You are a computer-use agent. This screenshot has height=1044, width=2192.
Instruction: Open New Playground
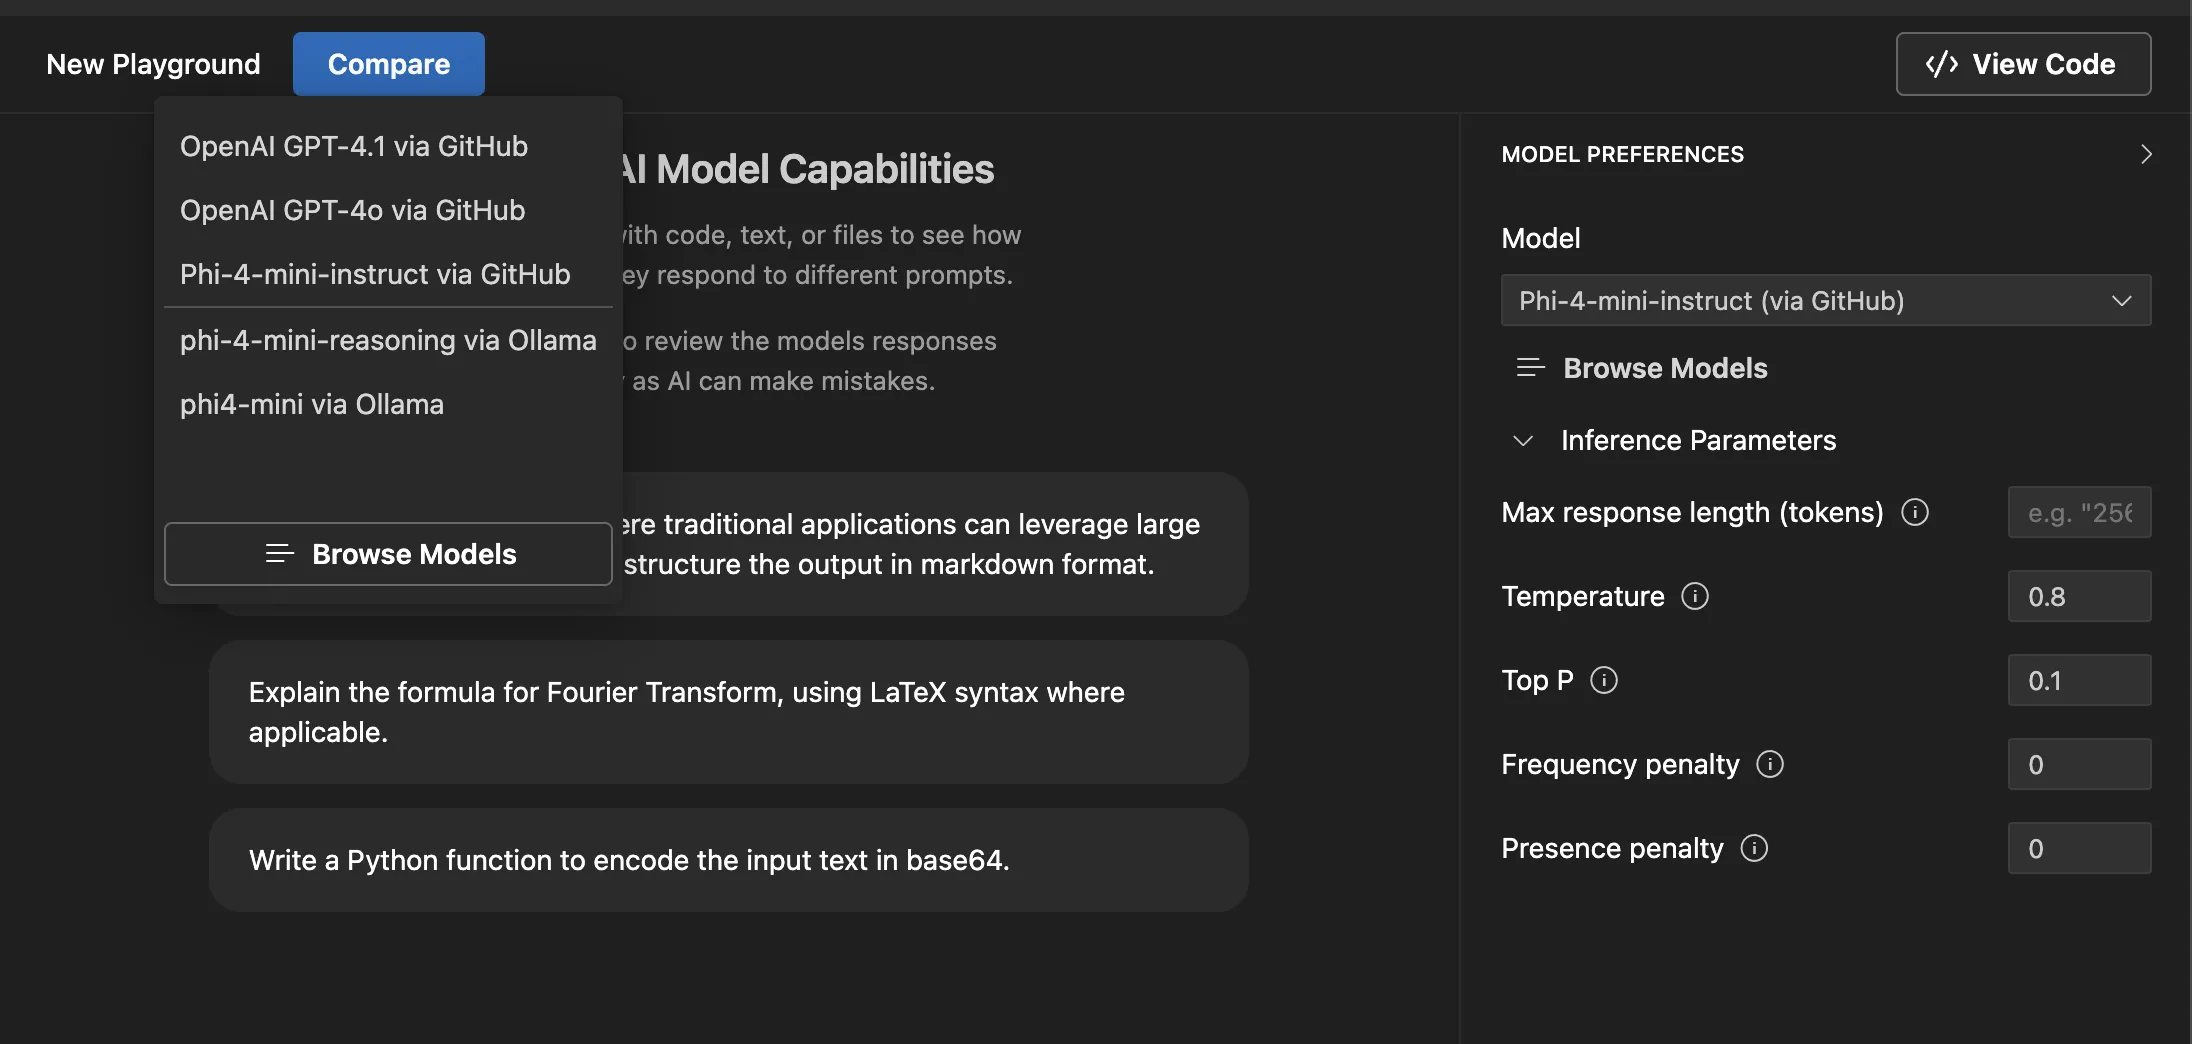click(x=153, y=64)
